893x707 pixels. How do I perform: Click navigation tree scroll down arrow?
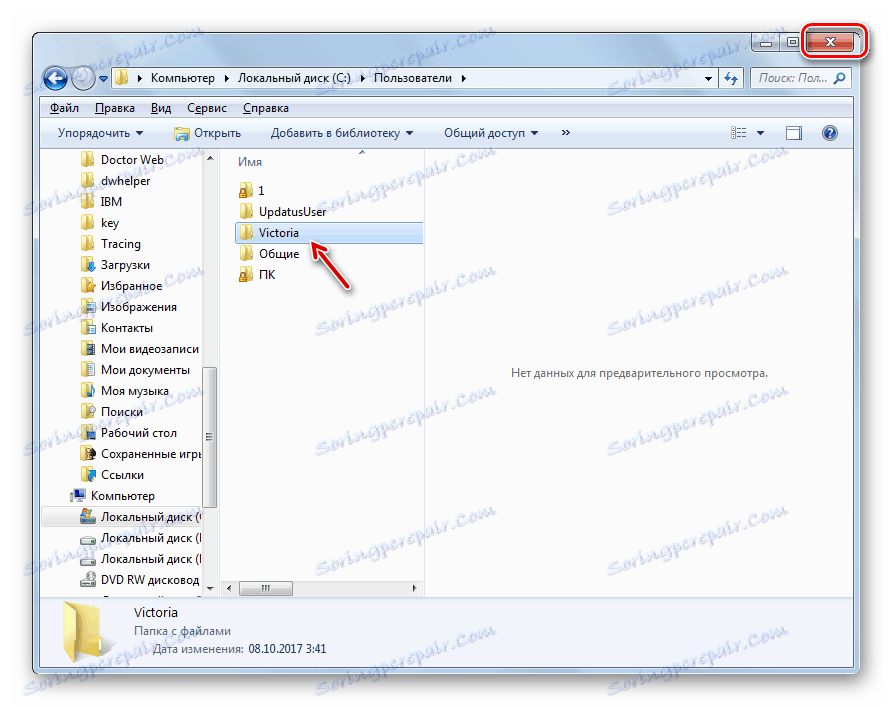[x=210, y=588]
